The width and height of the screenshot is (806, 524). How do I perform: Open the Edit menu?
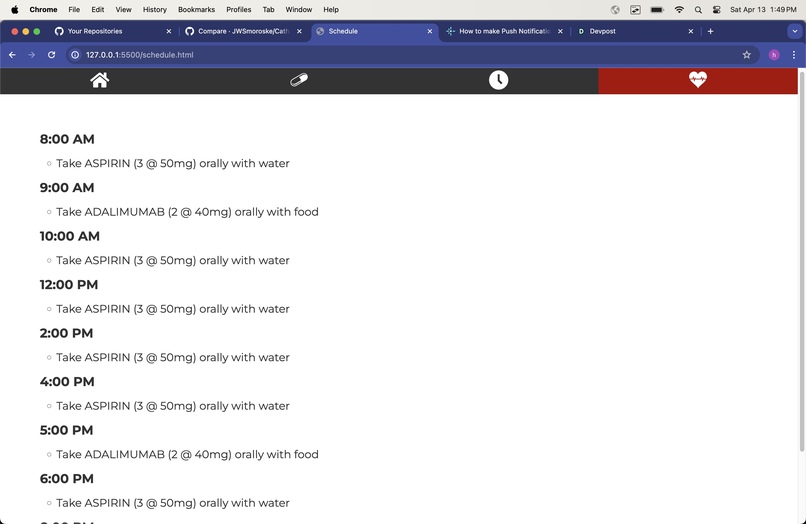98,9
